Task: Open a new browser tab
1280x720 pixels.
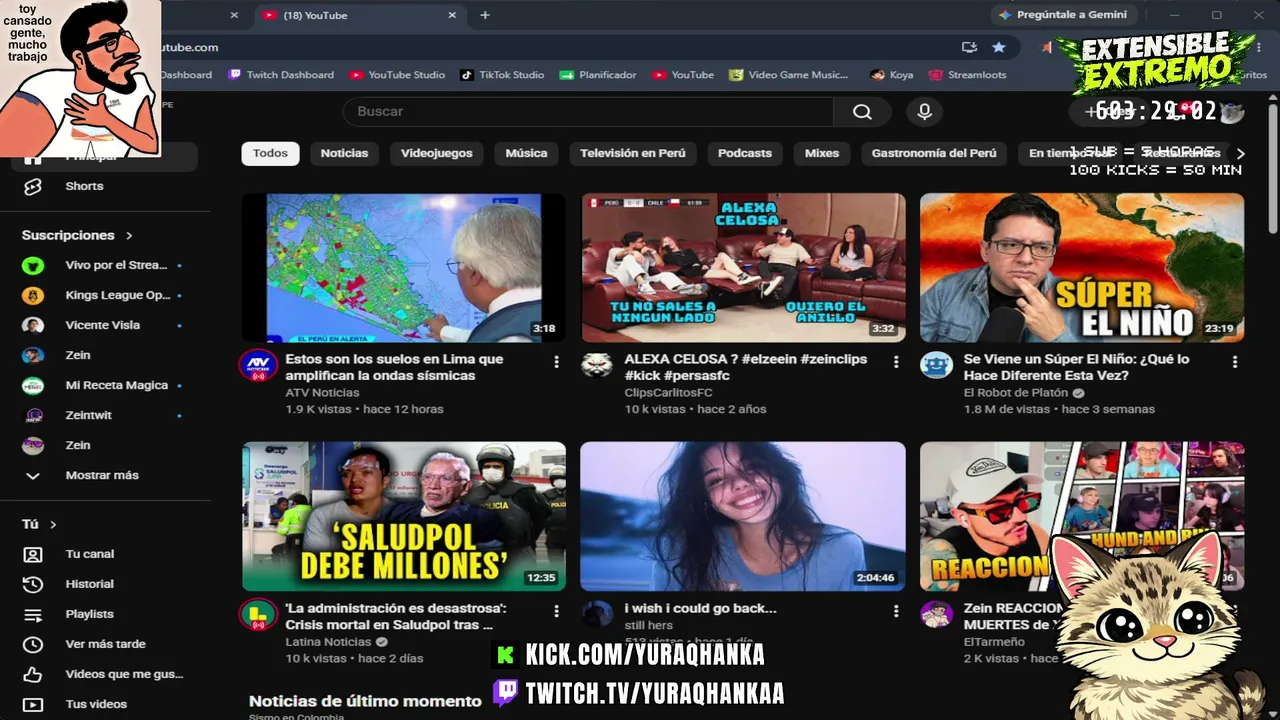Action: click(485, 15)
